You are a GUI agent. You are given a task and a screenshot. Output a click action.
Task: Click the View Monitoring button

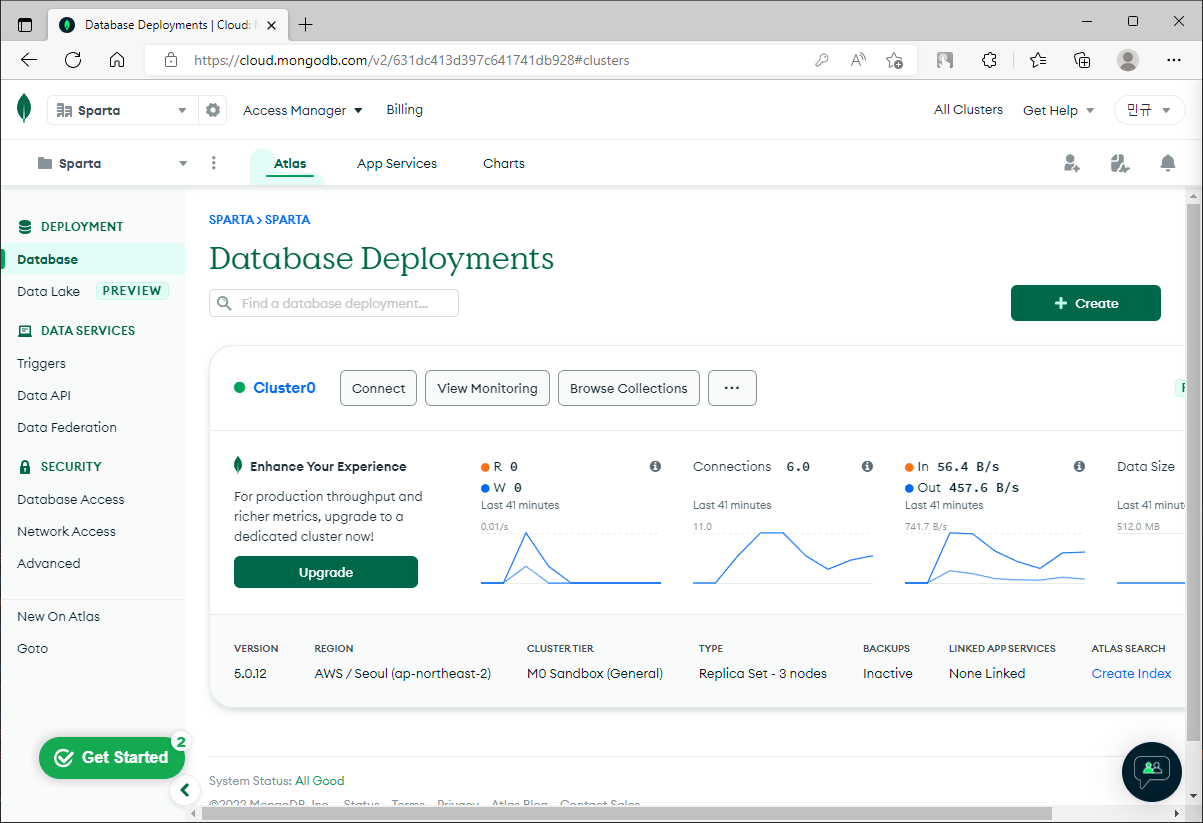487,388
